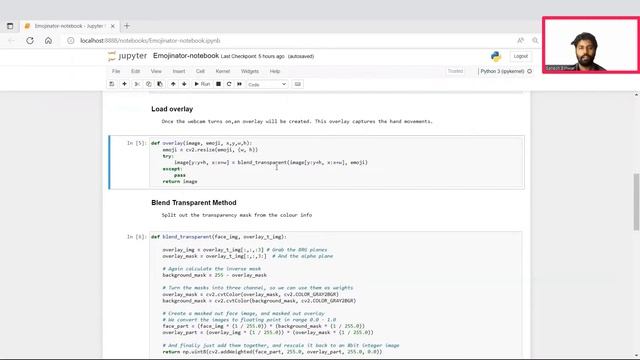
Task: Move selected cell up arrow
Action: [x=173, y=84]
